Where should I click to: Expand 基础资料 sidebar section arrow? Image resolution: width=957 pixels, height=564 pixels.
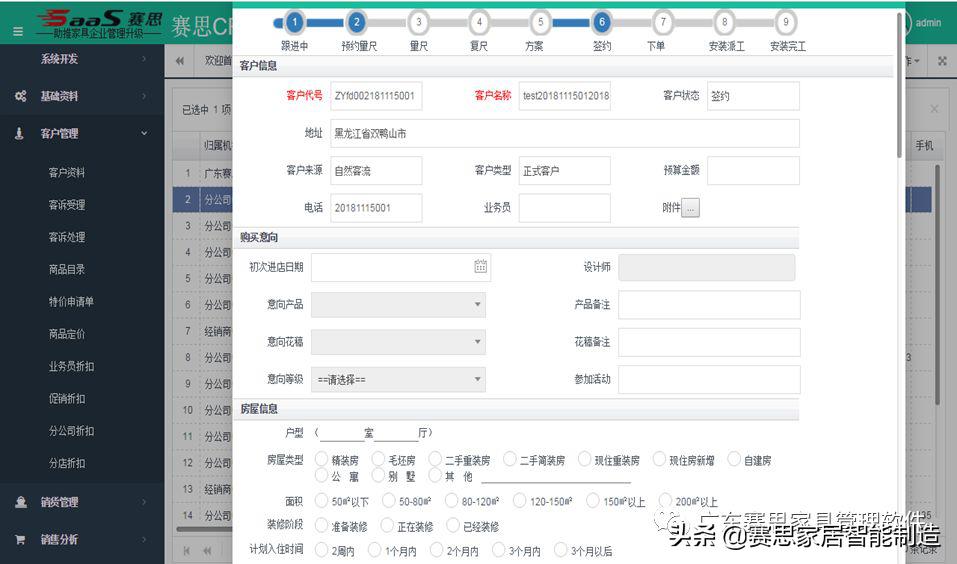[145, 96]
